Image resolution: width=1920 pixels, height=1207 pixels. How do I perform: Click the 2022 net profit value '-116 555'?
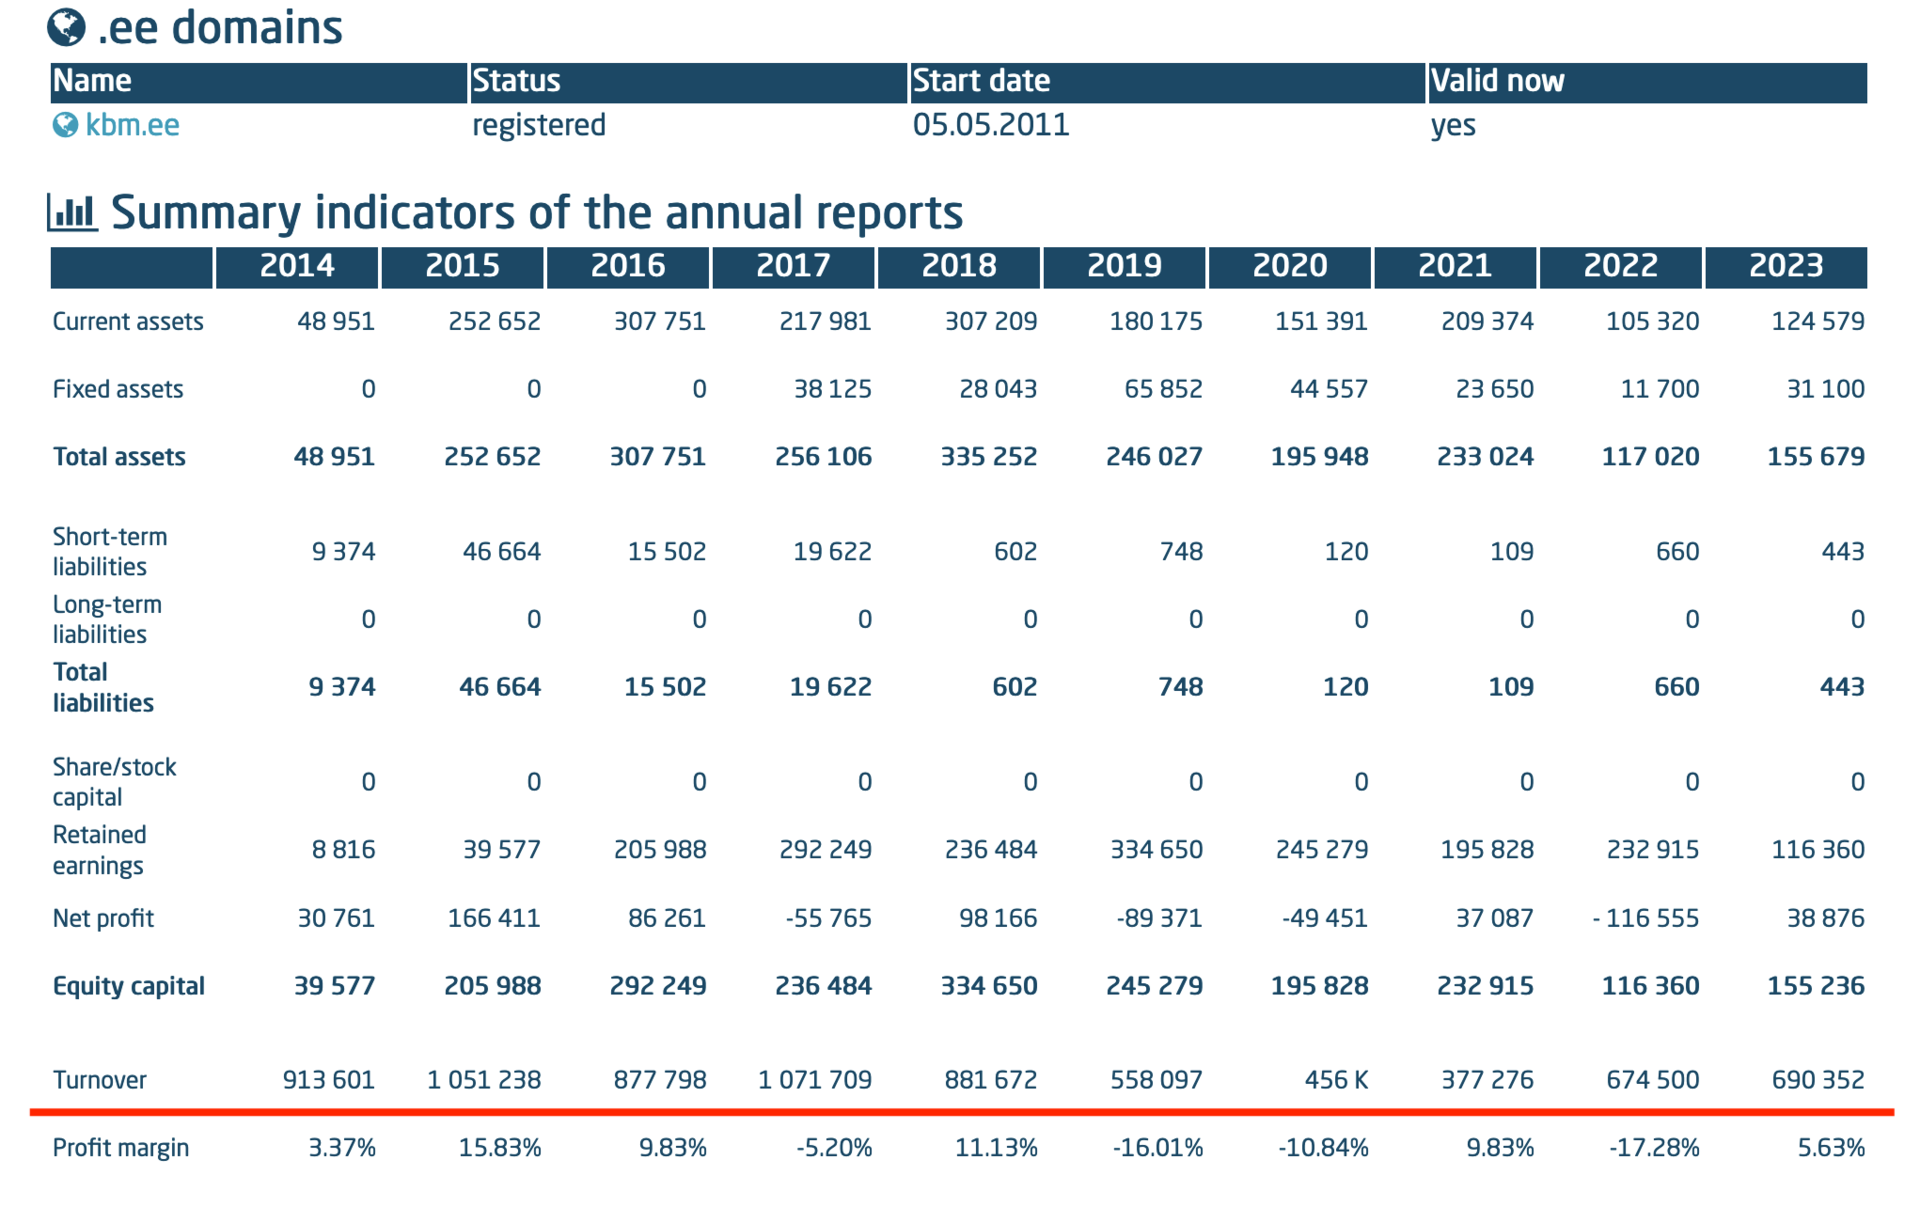[1645, 918]
